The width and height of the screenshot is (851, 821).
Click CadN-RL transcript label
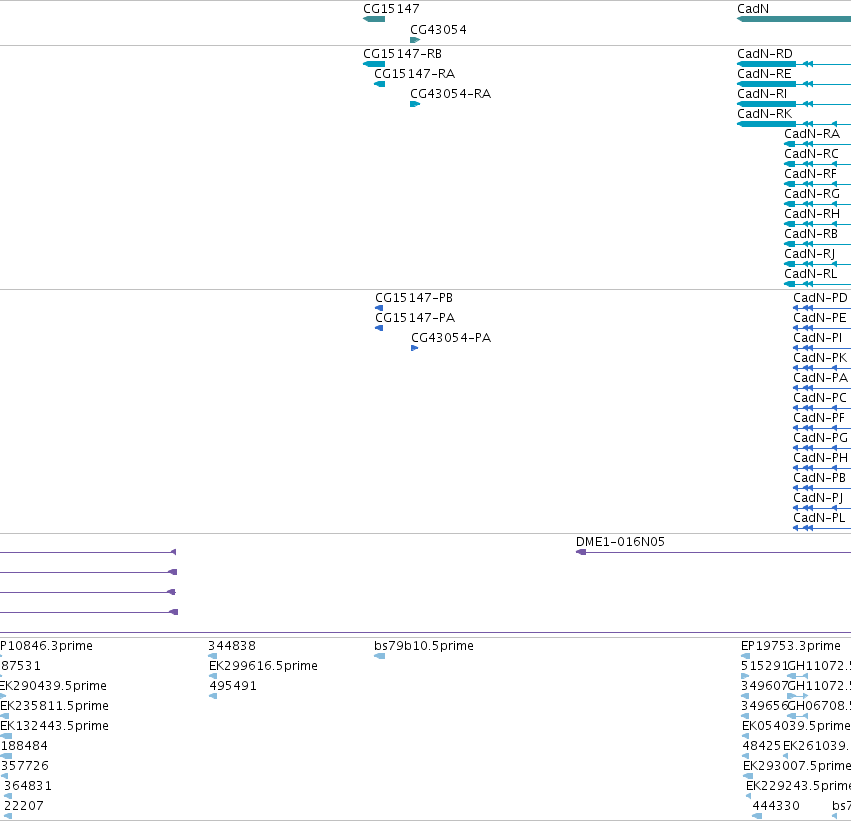point(810,274)
